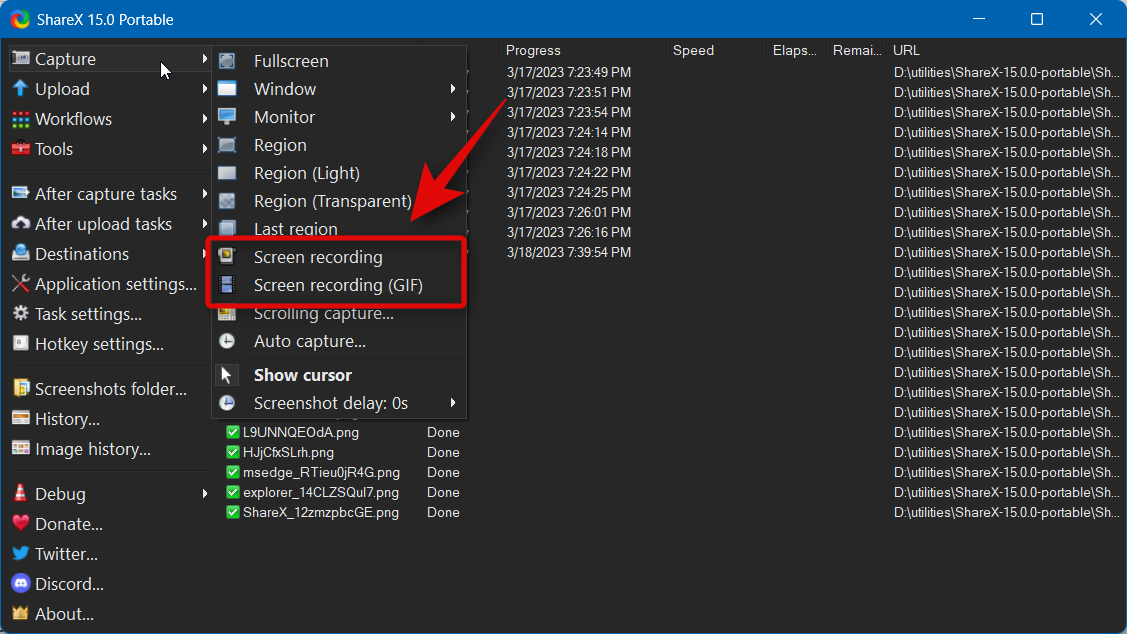Open Hotkey settings
The width and height of the screenshot is (1127, 634).
[99, 344]
